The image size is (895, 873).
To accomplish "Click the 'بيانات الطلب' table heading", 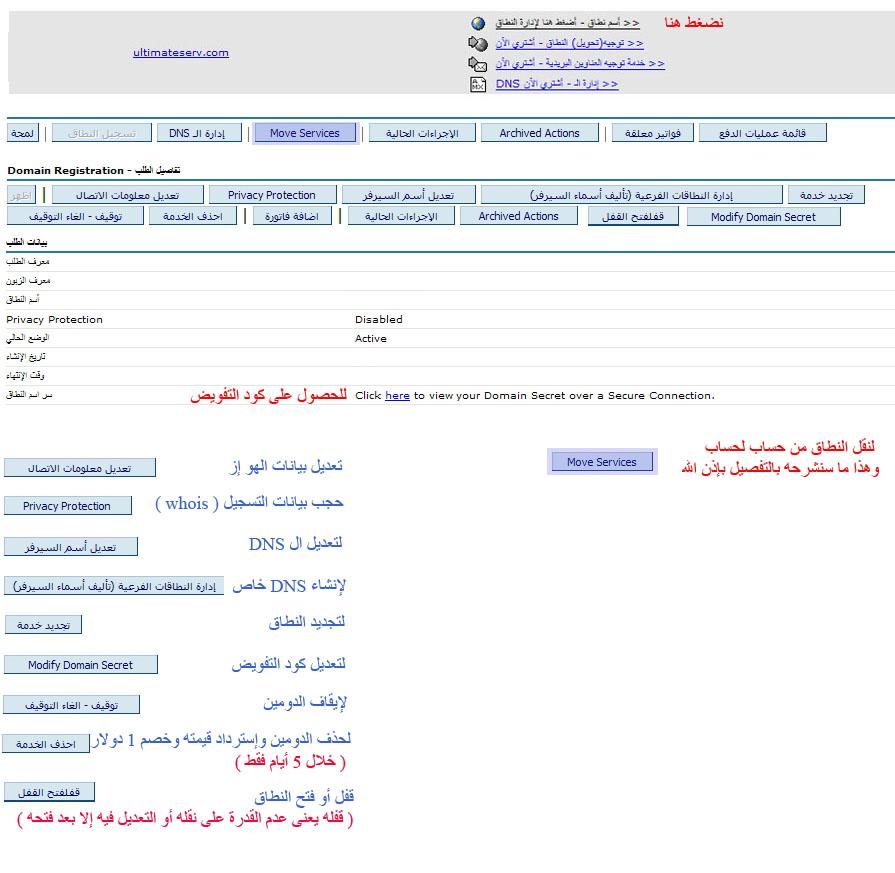I will point(27,242).
